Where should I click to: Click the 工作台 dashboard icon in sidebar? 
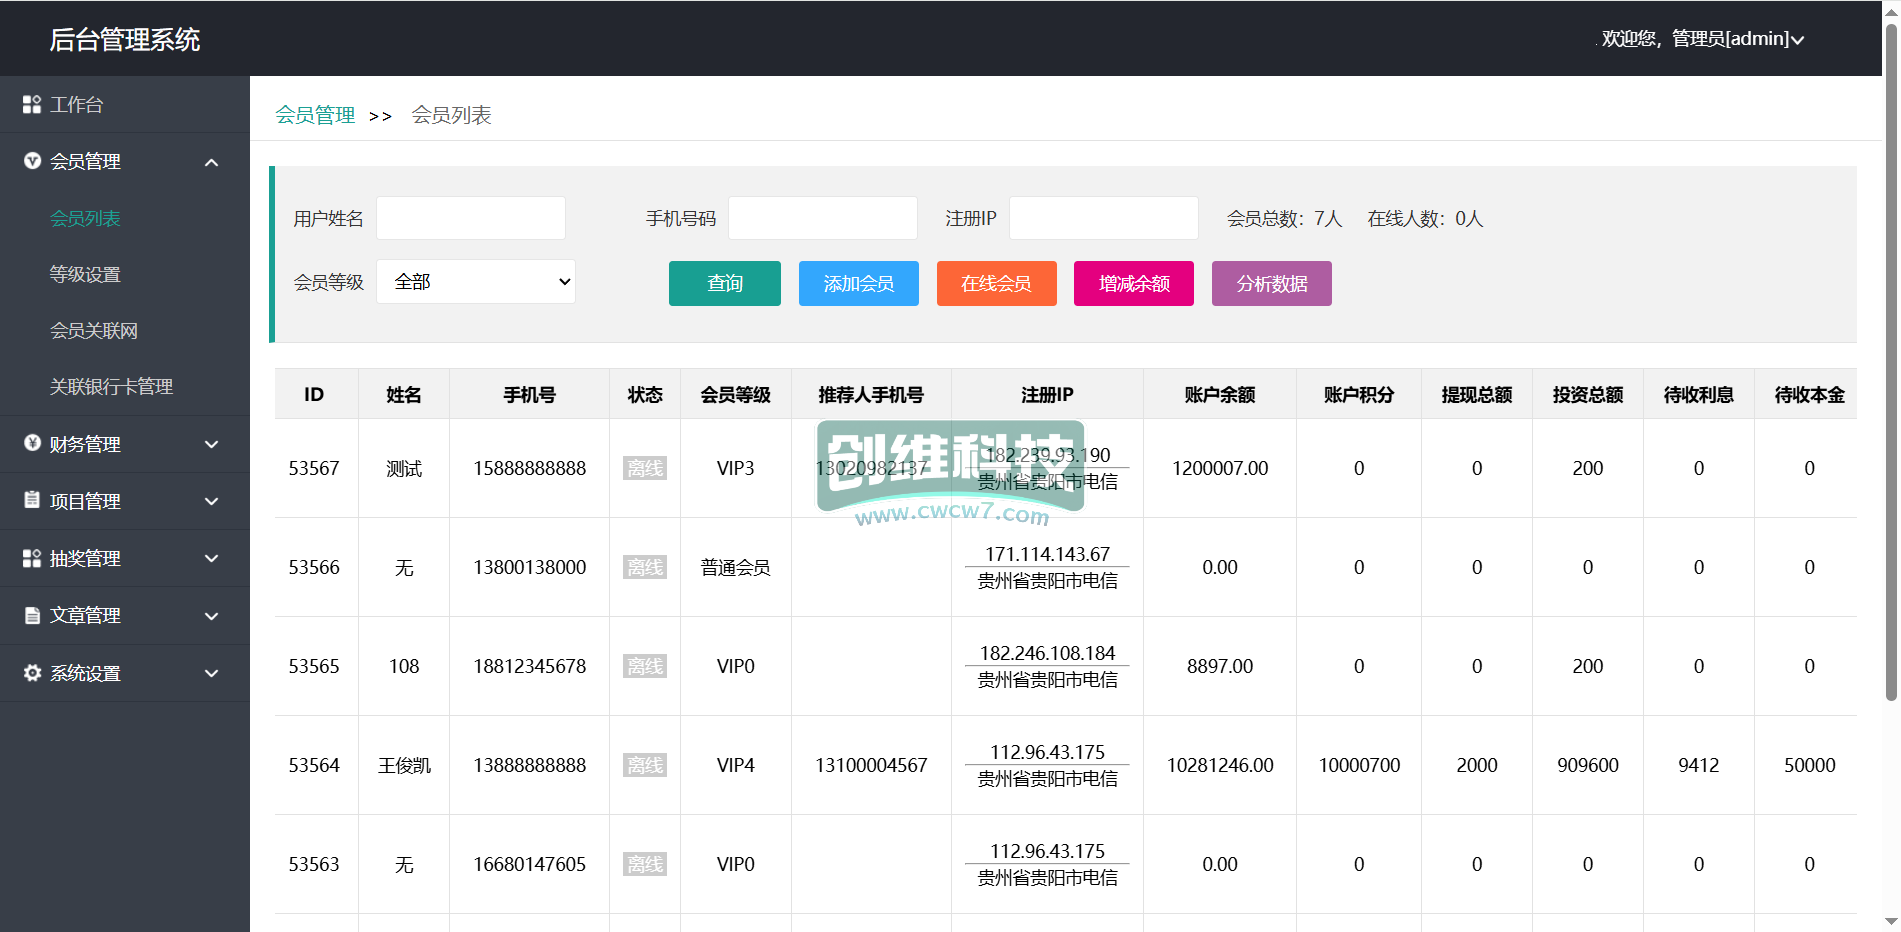point(32,105)
